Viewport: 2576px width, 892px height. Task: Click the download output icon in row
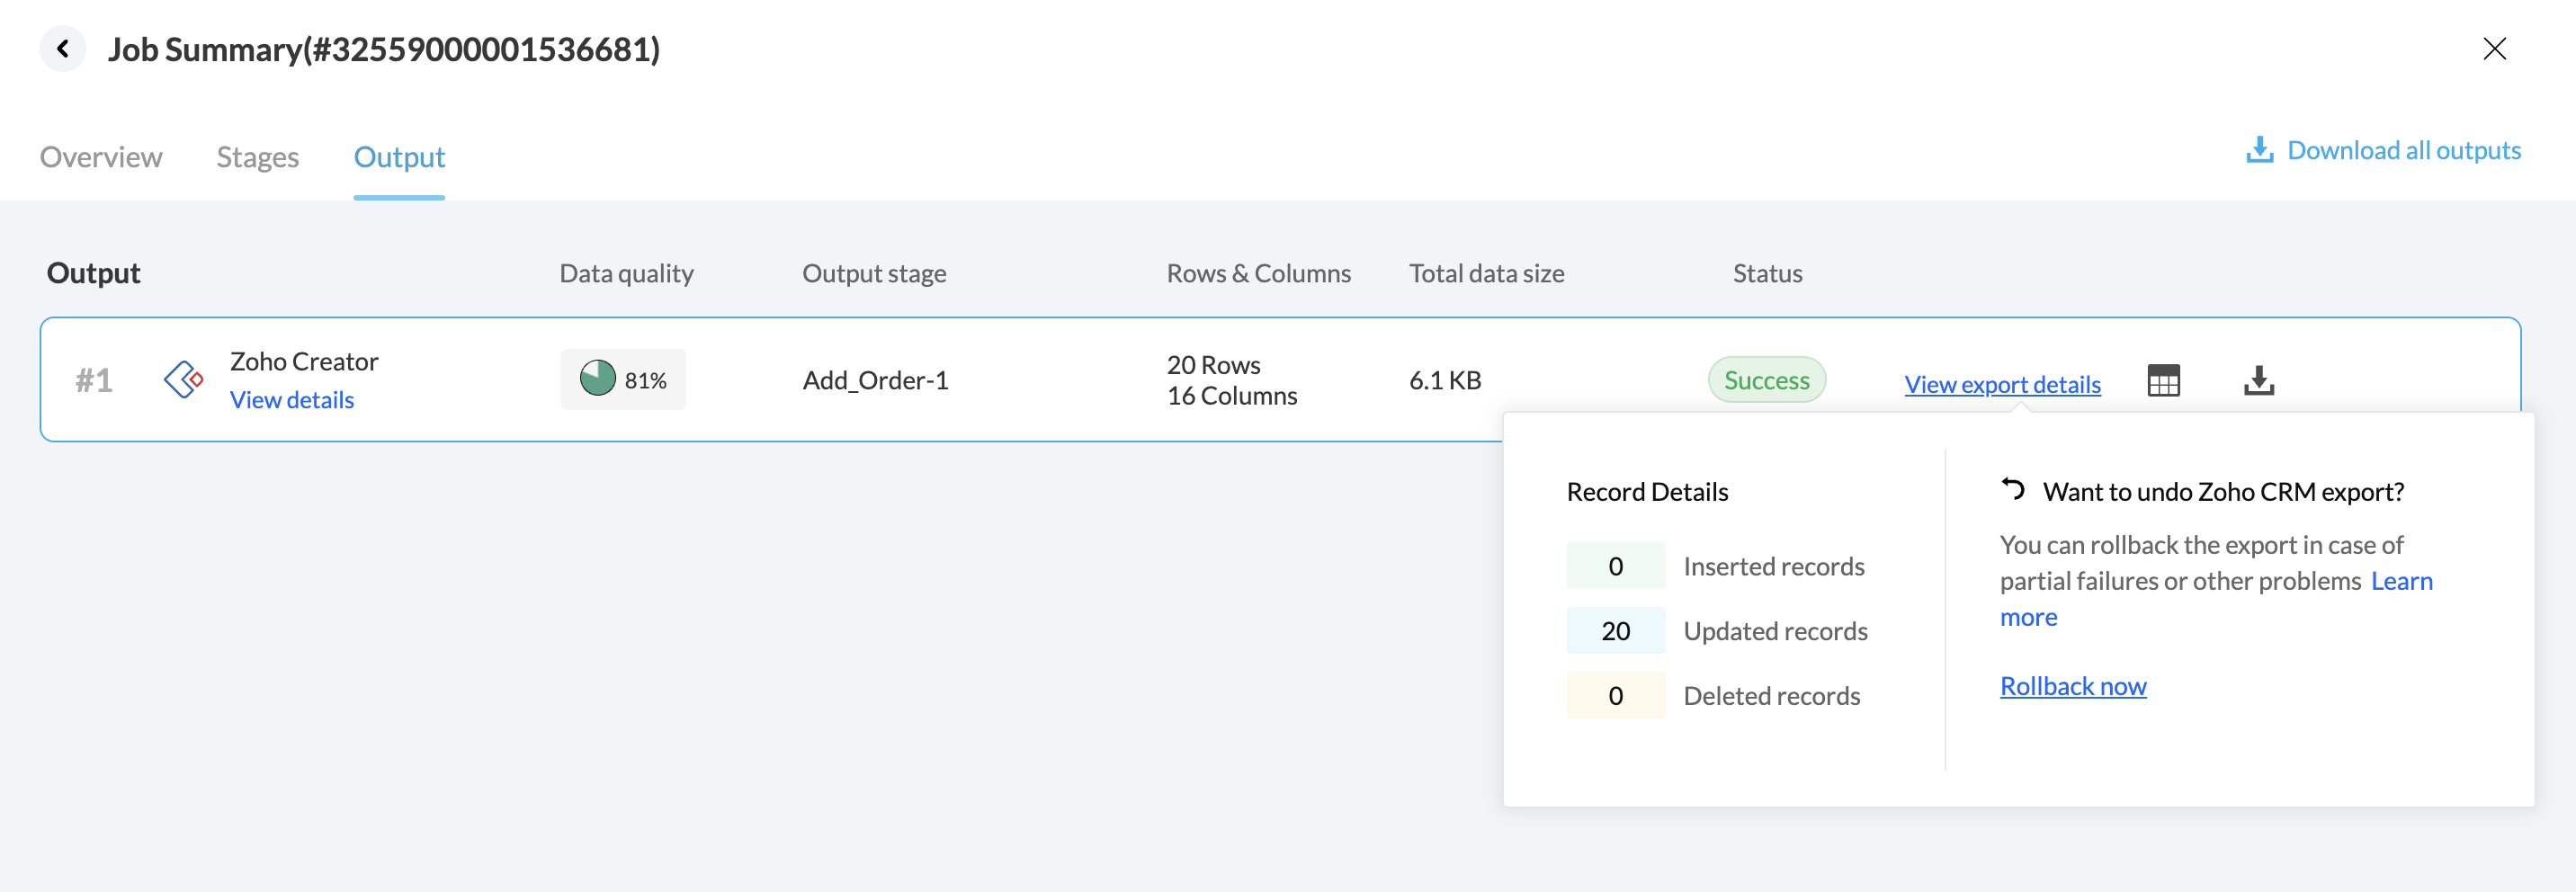pos(2258,381)
